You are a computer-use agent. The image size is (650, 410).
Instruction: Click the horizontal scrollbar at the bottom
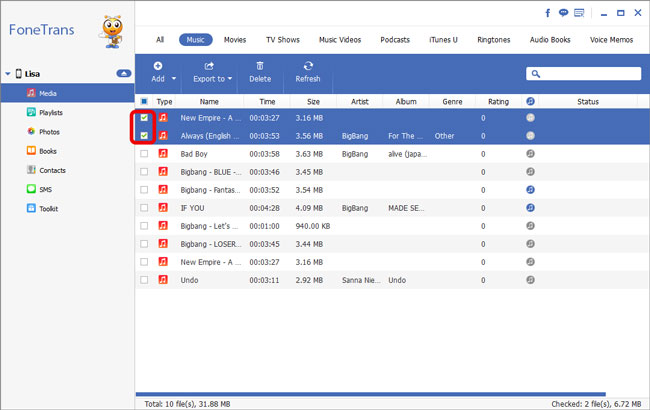(x=371, y=394)
